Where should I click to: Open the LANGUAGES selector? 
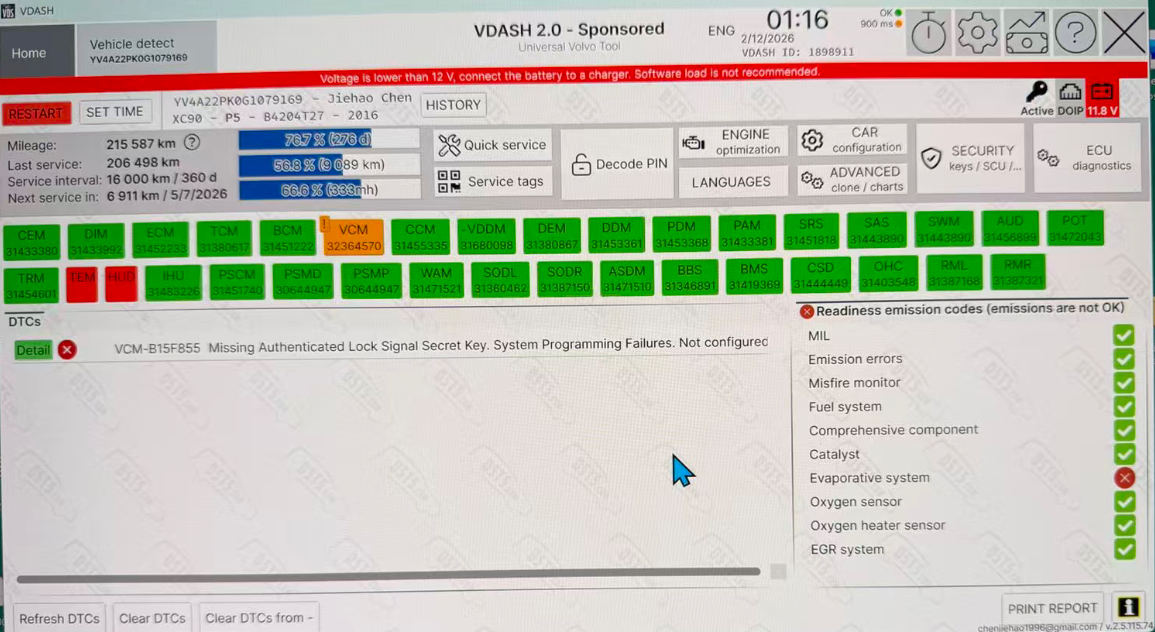731,182
